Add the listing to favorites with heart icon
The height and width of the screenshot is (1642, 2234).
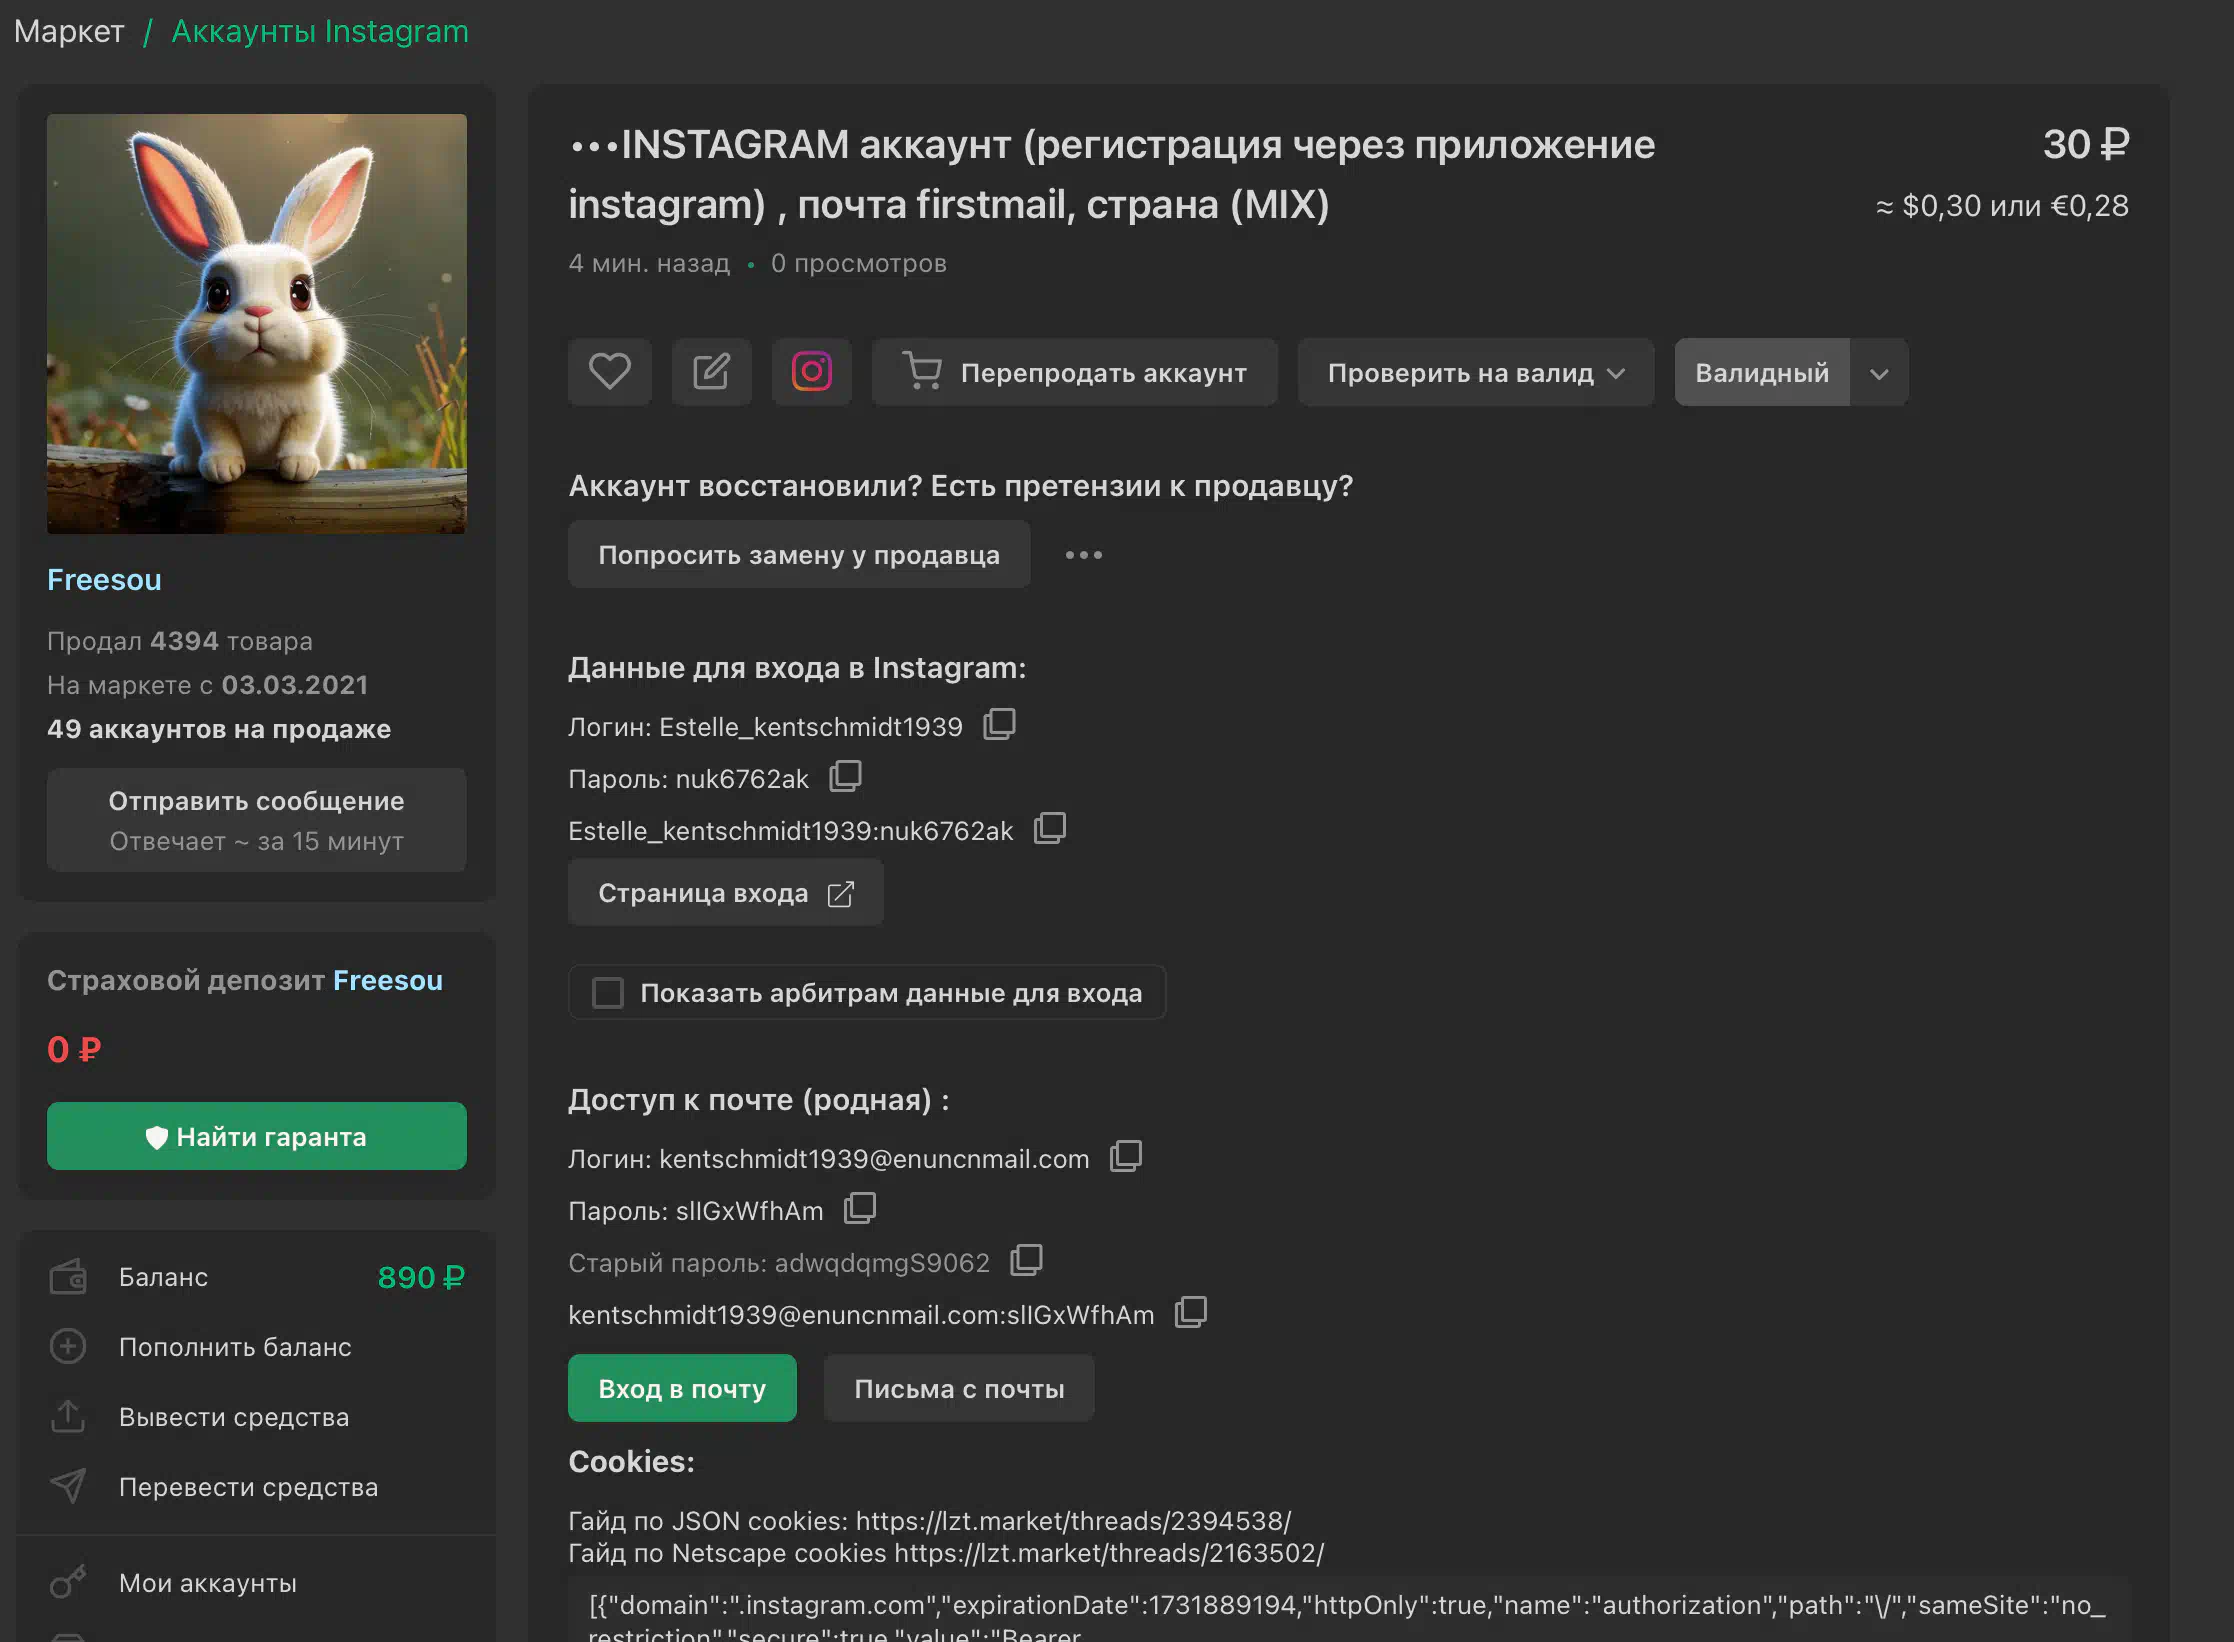pyautogui.click(x=609, y=372)
